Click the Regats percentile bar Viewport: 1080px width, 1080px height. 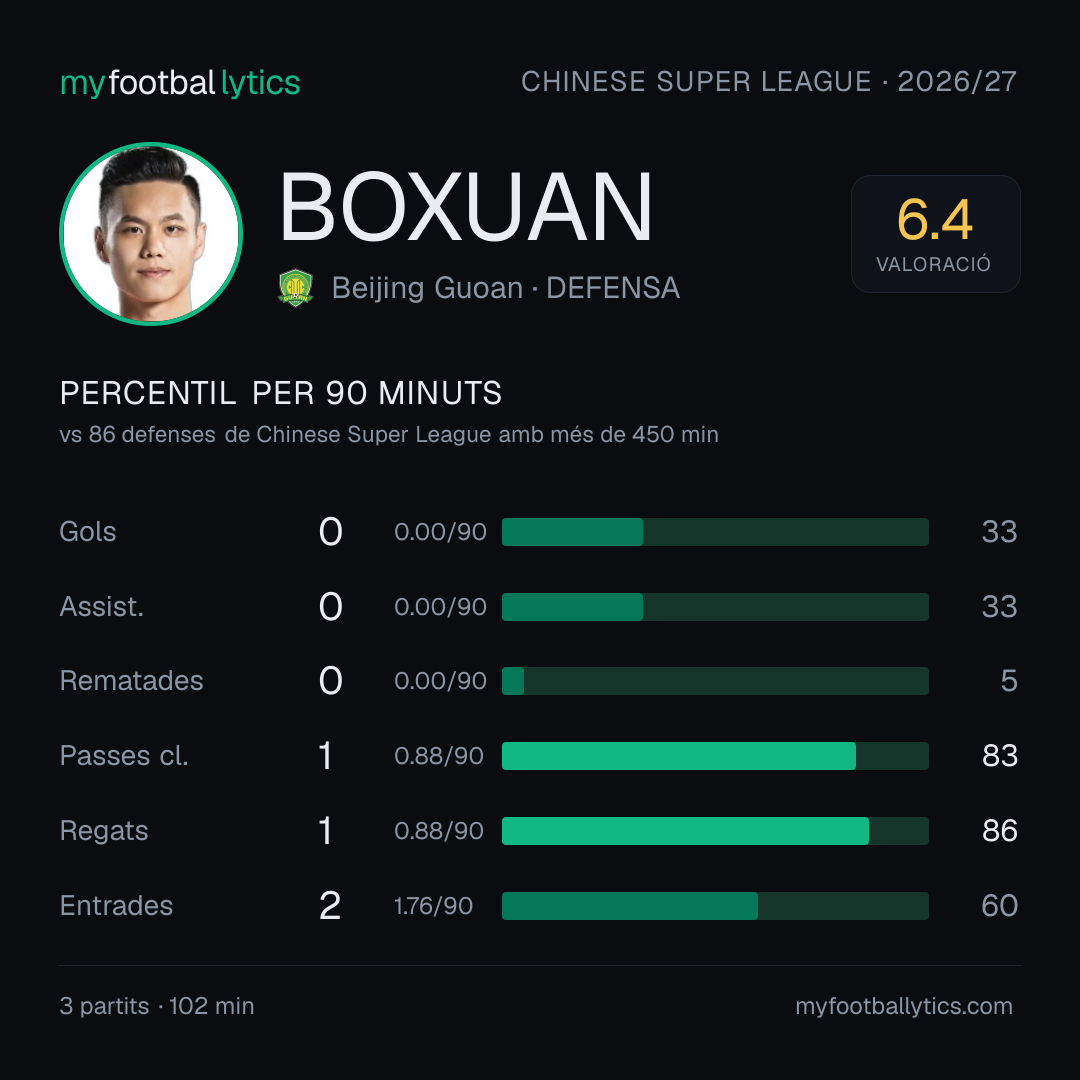[x=715, y=831]
